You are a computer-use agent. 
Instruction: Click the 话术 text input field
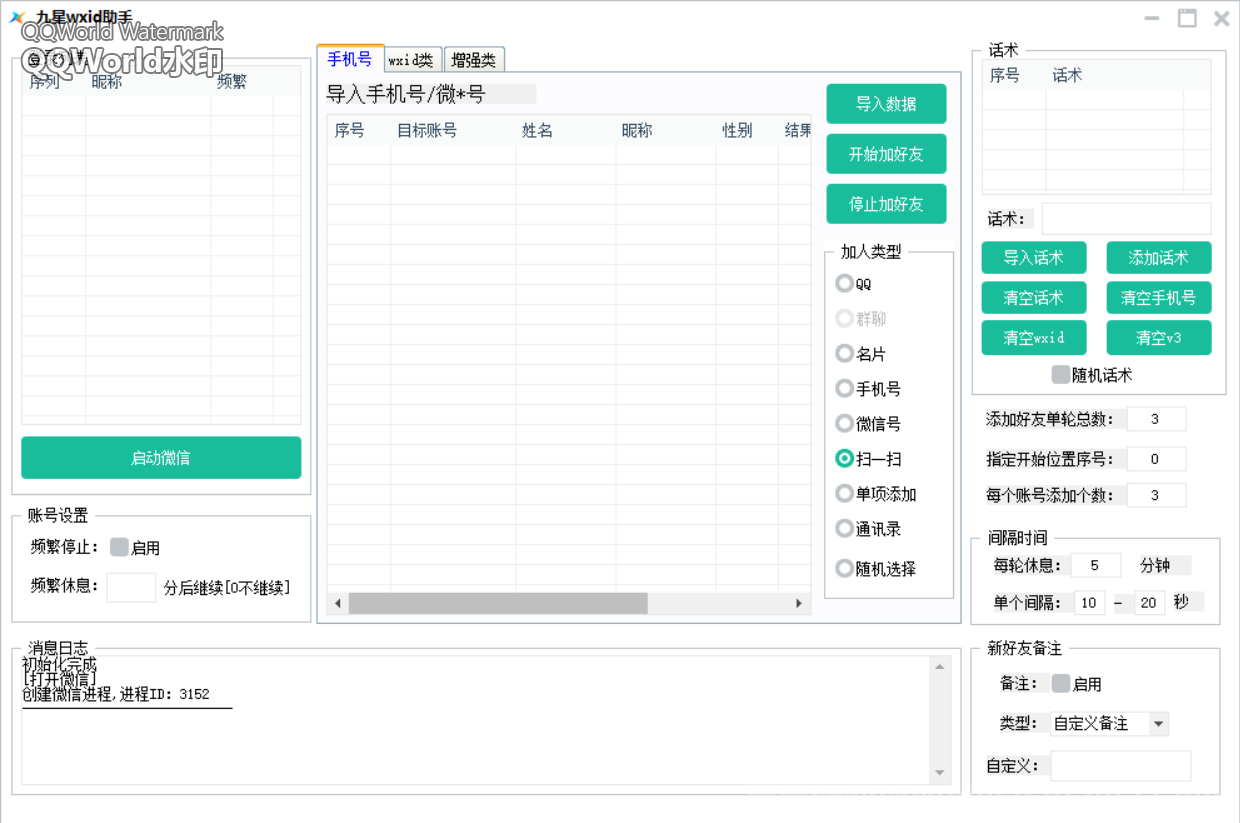(x=1126, y=219)
